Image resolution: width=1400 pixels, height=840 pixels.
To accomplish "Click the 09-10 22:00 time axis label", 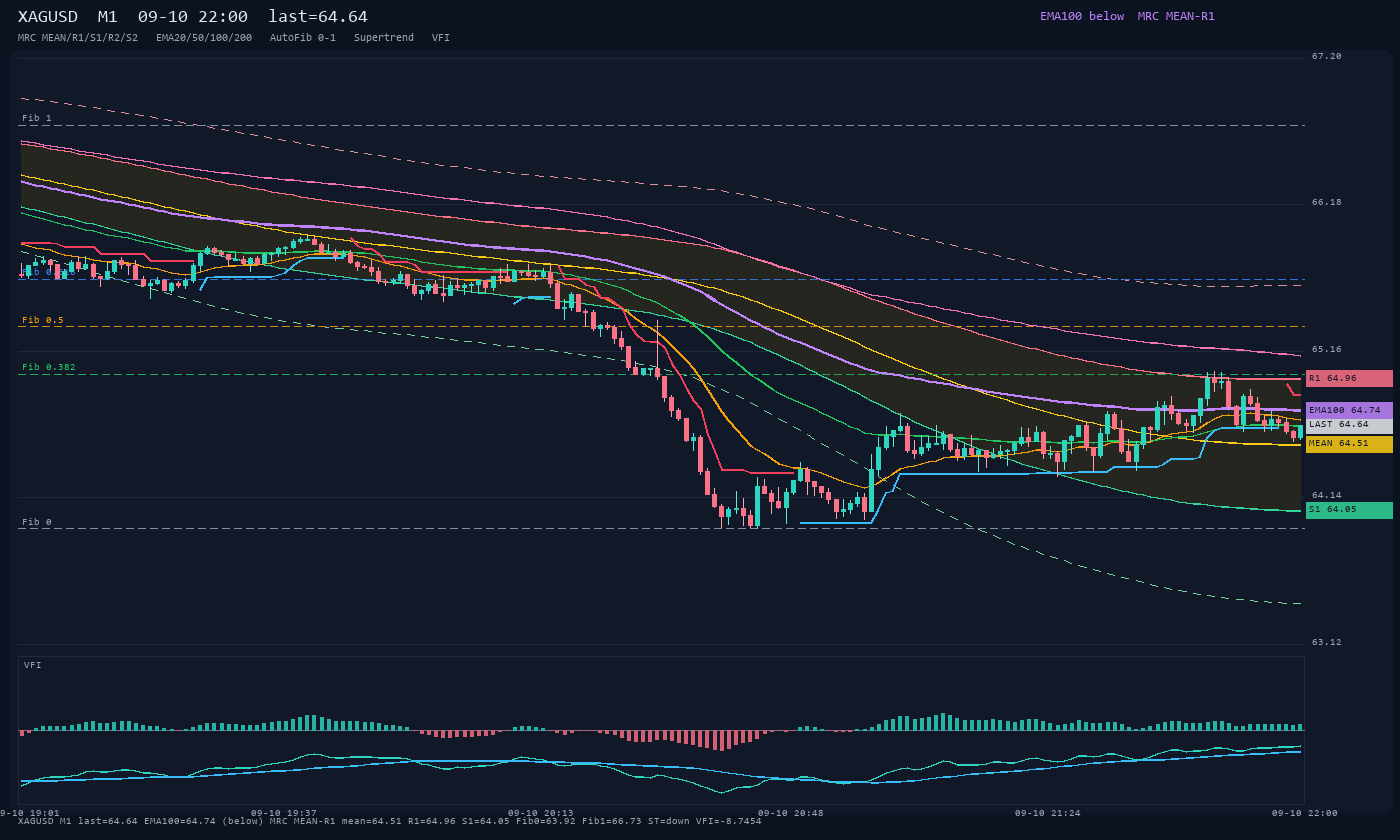I will [1305, 813].
